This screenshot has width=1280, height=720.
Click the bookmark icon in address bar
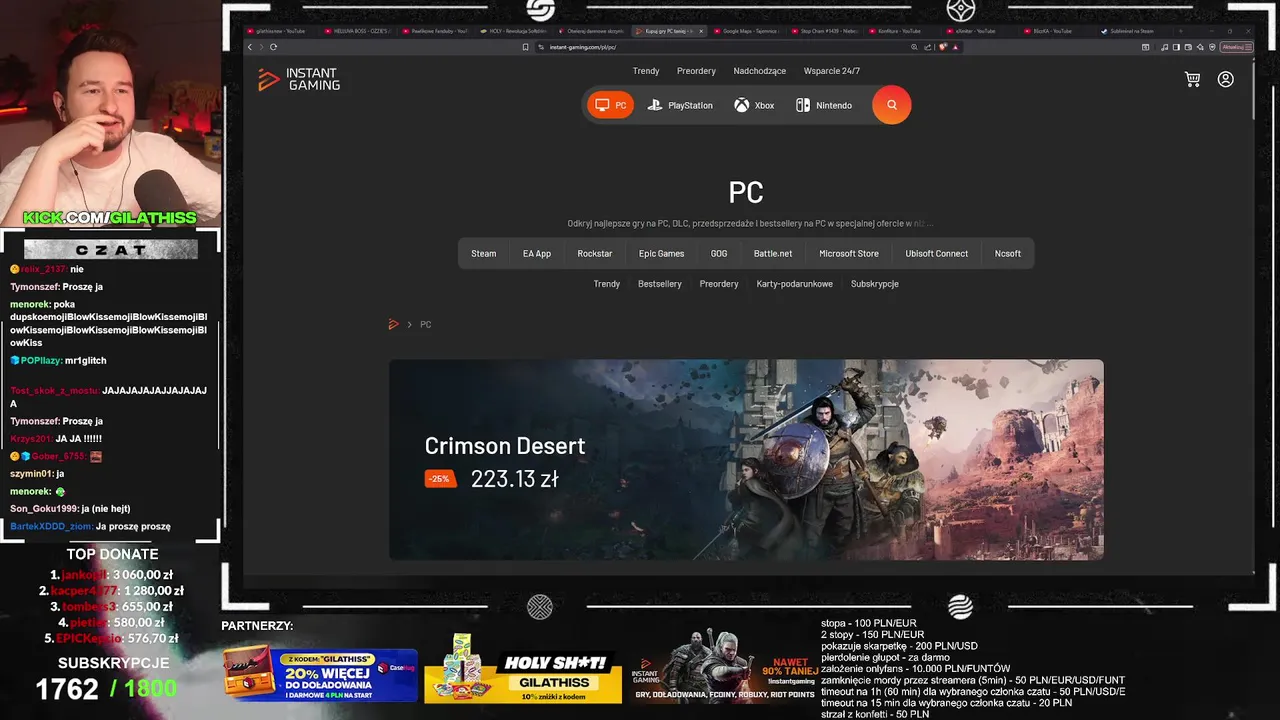point(526,47)
